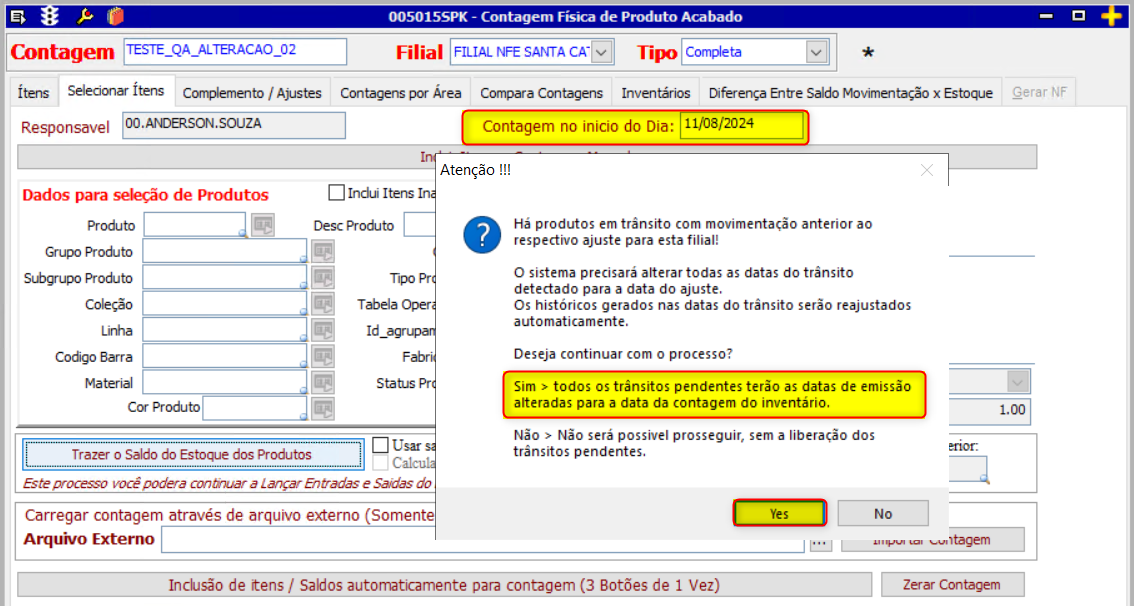Expand the Tipo dropdown
The height and width of the screenshot is (606, 1134).
click(x=816, y=52)
